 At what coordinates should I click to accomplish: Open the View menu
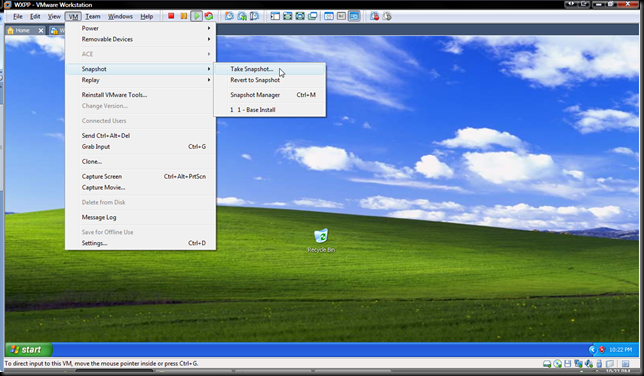[54, 16]
